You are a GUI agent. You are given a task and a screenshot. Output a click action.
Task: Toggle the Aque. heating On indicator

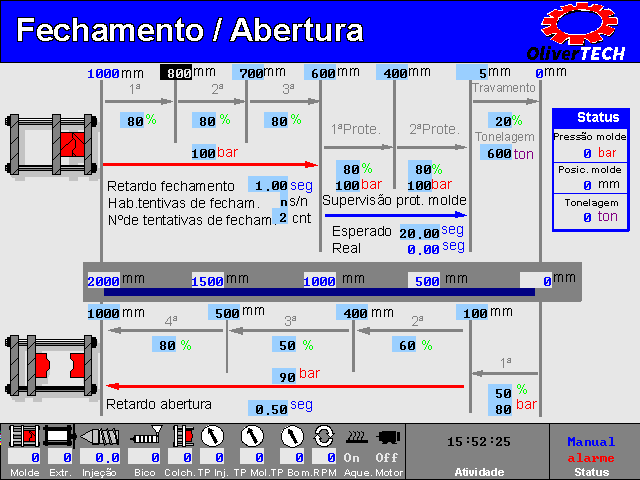click(x=352, y=457)
